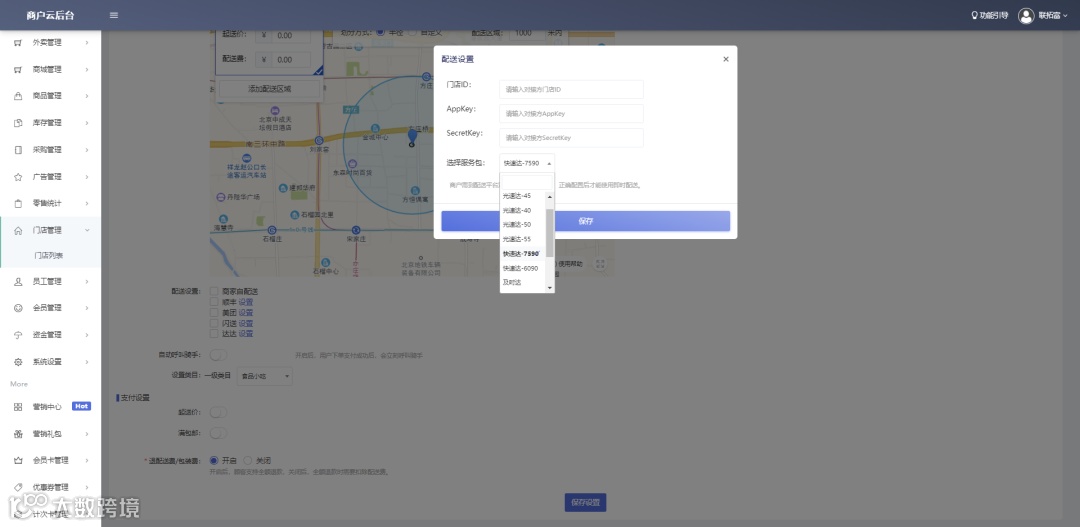
Task: Click the 员工管理 person icon
Action: click(18, 281)
